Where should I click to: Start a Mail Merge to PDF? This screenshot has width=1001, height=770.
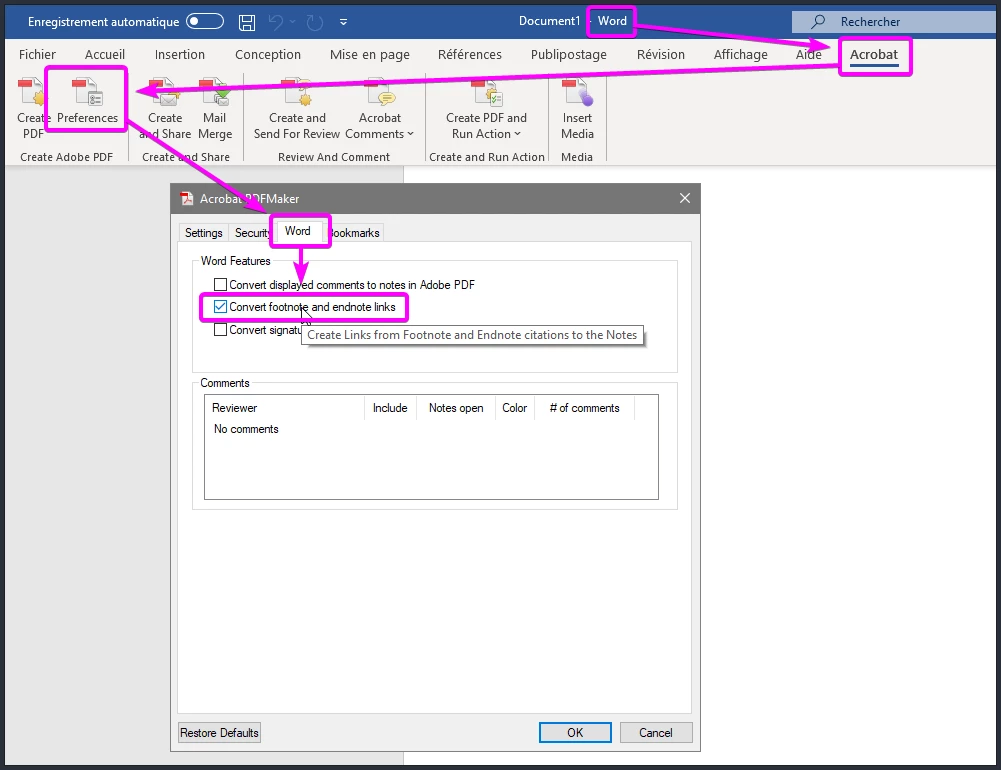click(x=215, y=109)
